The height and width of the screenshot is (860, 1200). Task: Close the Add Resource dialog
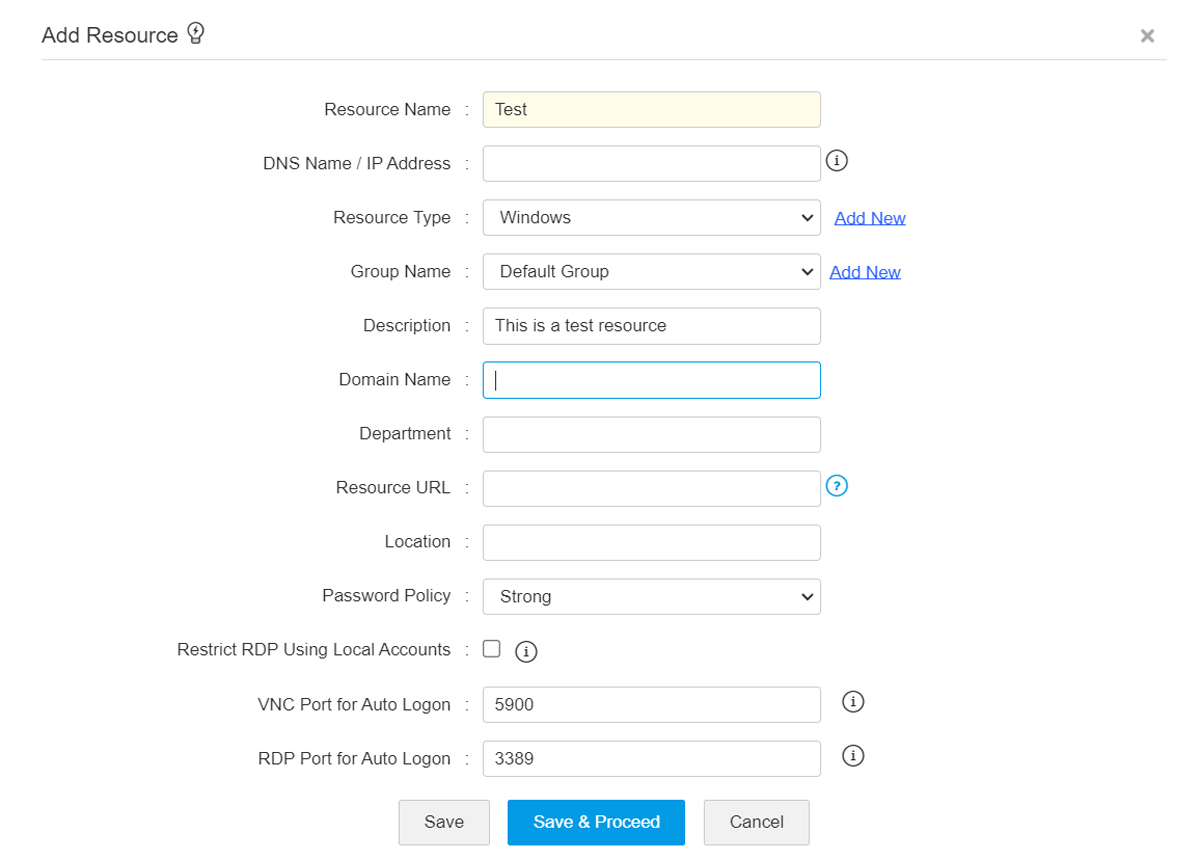pyautogui.click(x=1147, y=35)
